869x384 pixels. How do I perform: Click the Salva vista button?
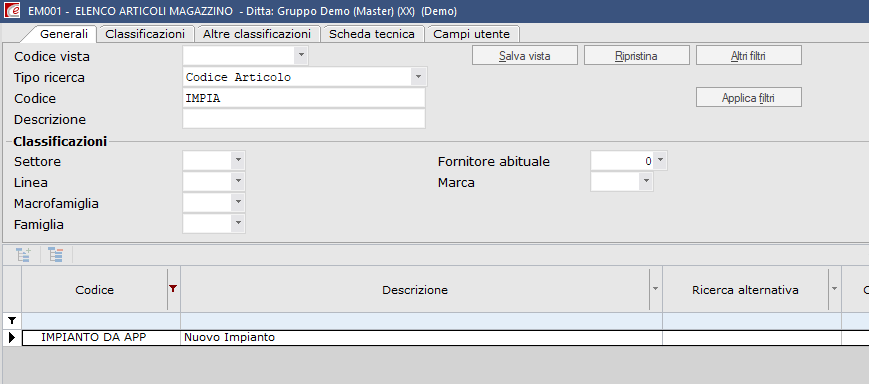[x=525, y=55]
